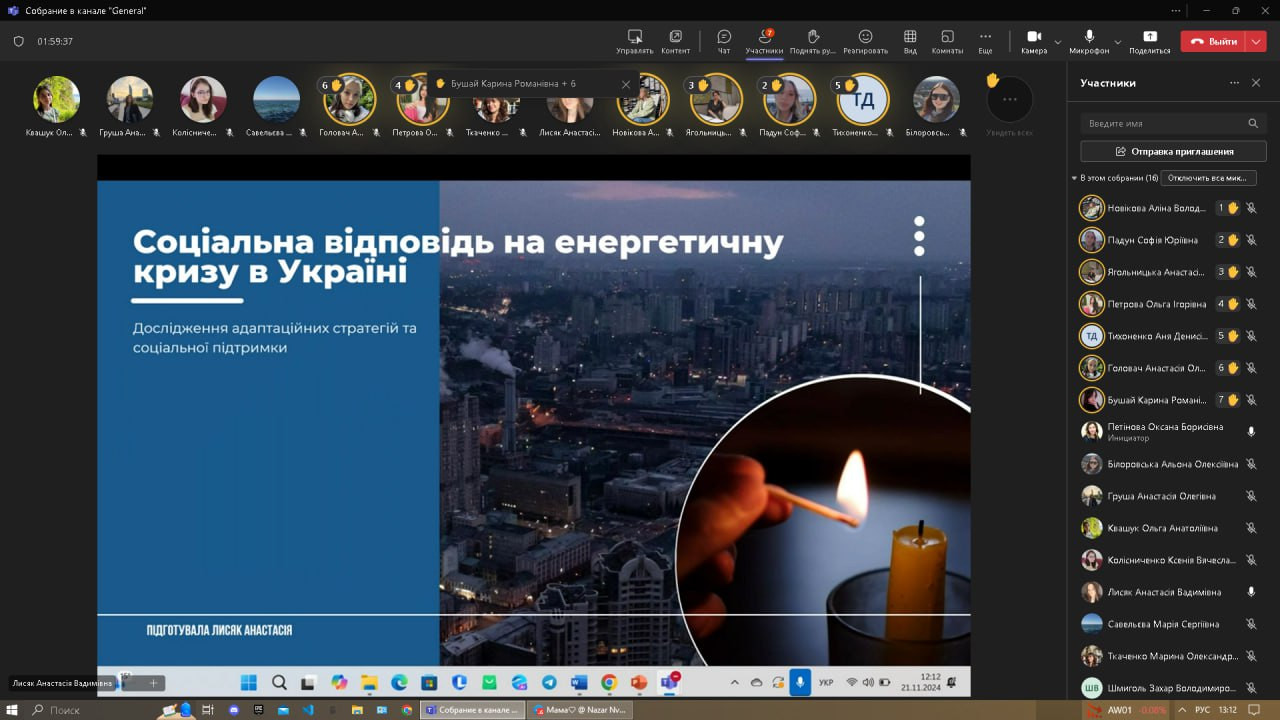
Task: Open the Участники panel's three-dot options menu
Action: coord(1234,83)
